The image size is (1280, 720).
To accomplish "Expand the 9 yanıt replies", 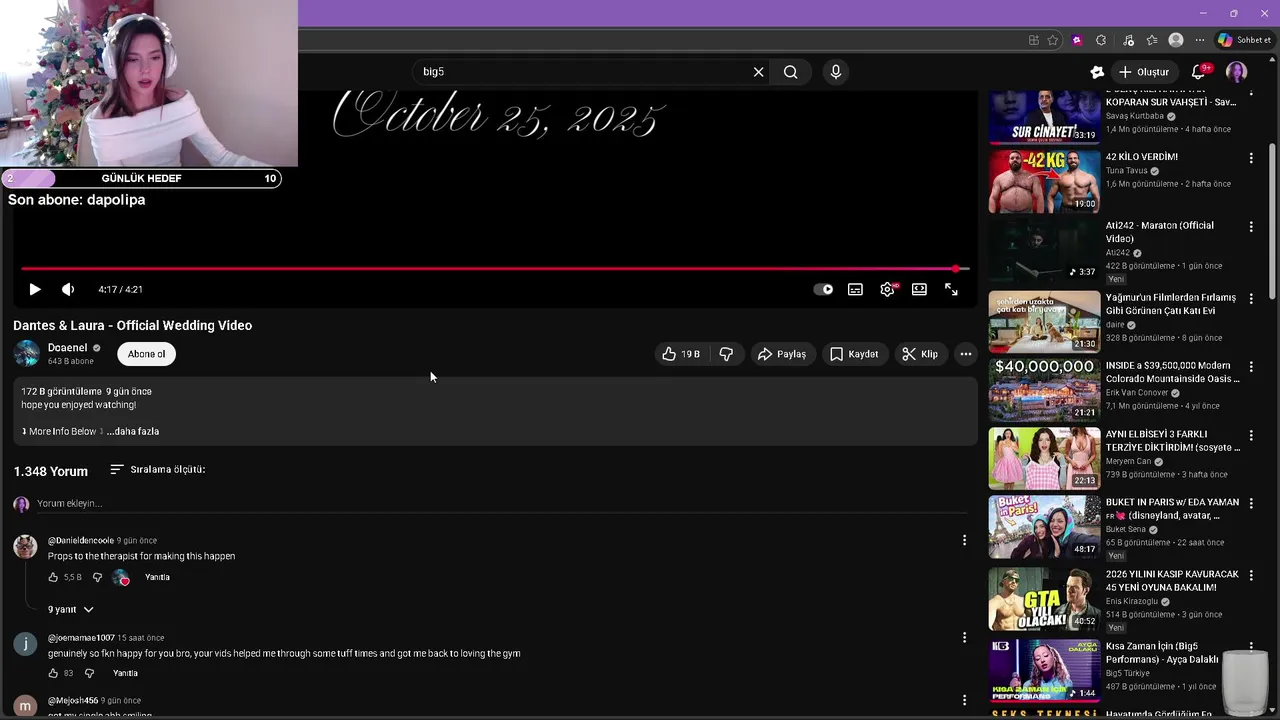I will [70, 609].
